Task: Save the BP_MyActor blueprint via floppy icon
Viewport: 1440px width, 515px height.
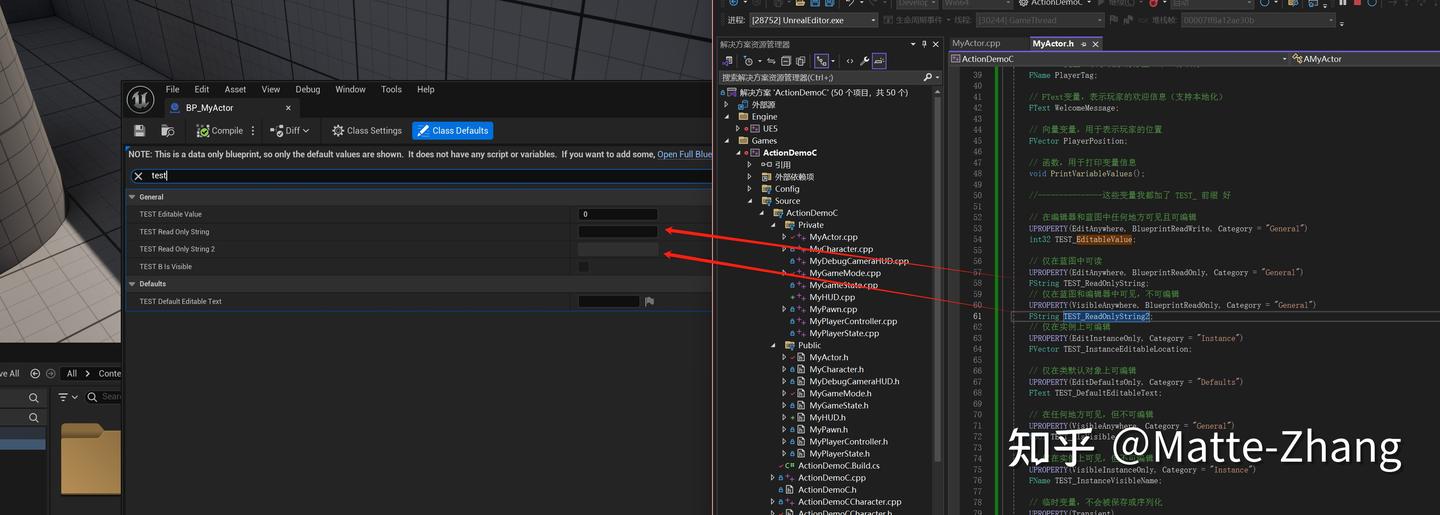Action: pyautogui.click(x=139, y=131)
